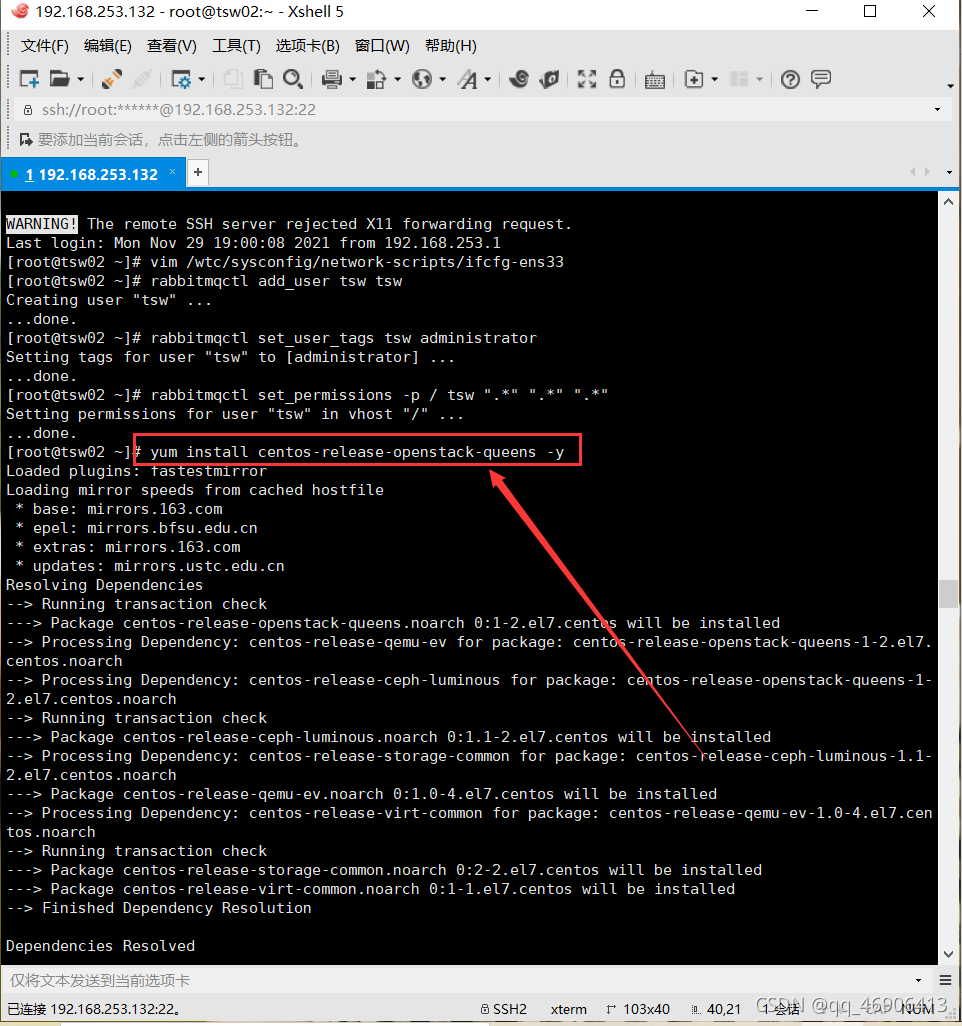This screenshot has width=962, height=1026.
Task: Click terminal scrollbar down arrow
Action: click(948, 954)
